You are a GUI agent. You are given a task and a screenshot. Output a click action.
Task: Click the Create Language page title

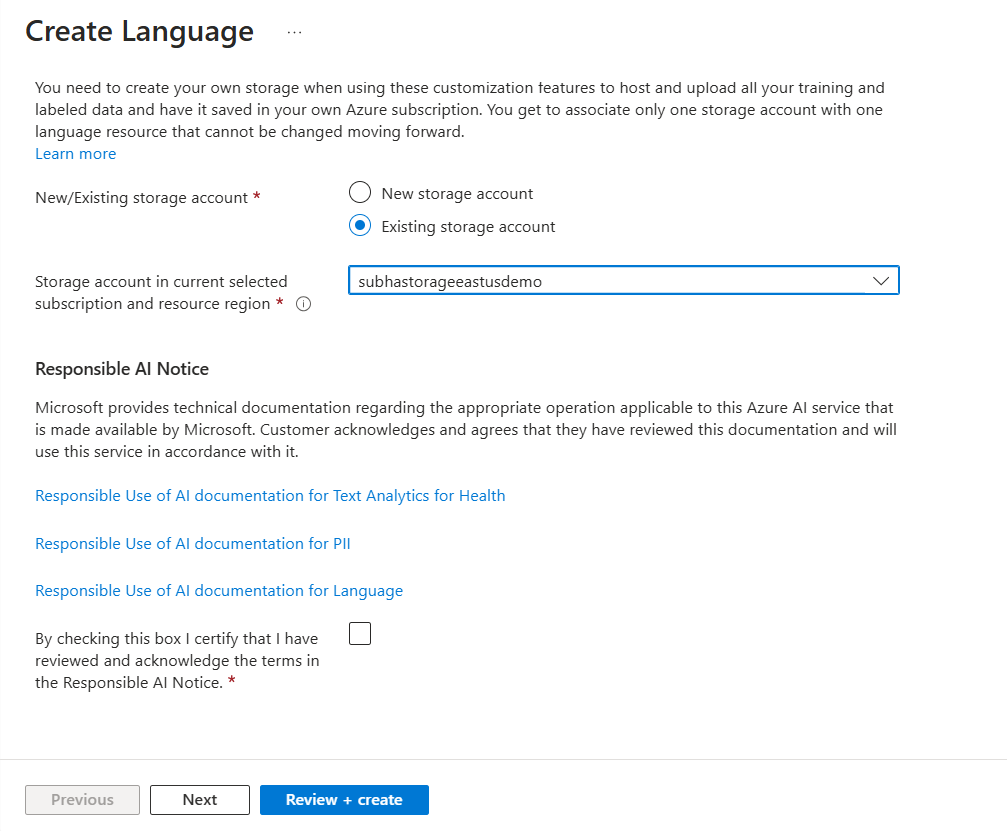click(x=139, y=32)
